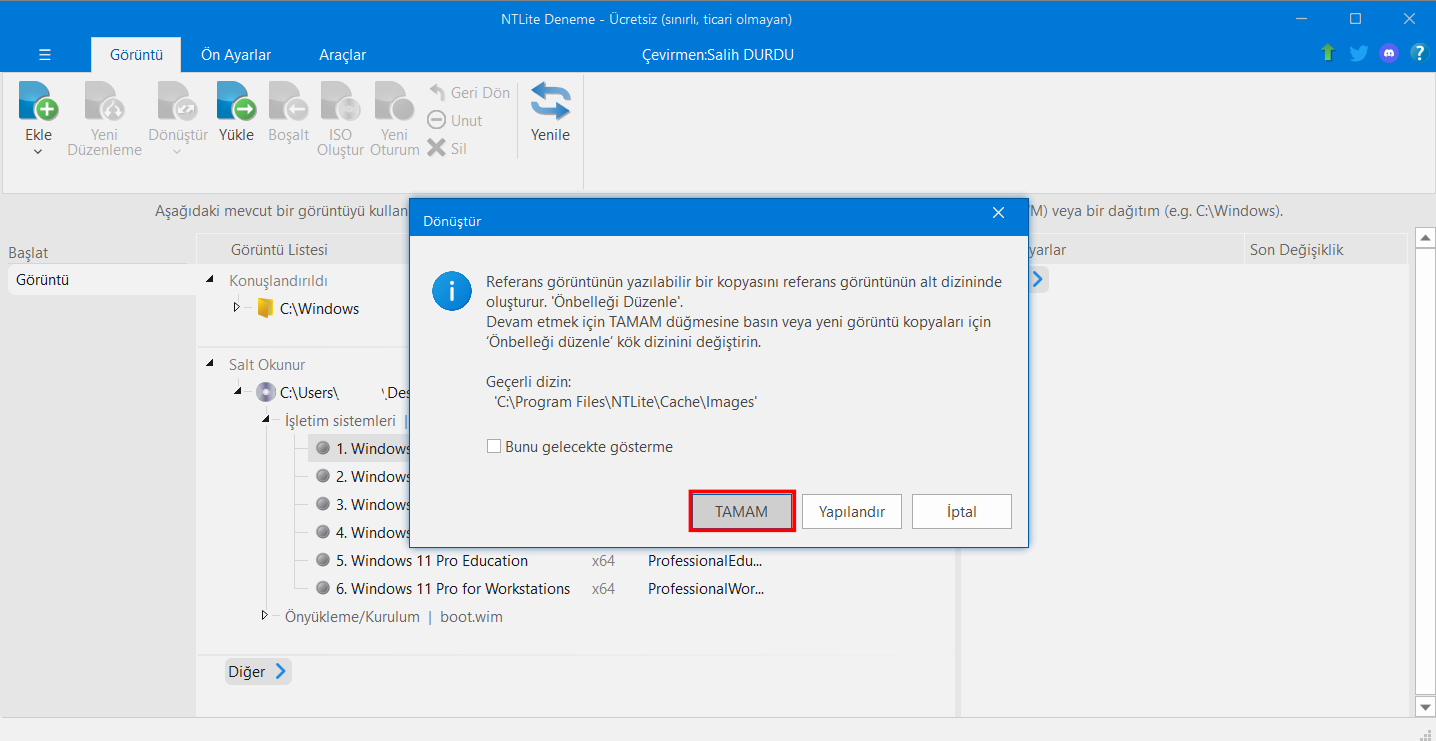Click scrollbar down arrow at right
Screen dimensions: 1436x741
[x=1425, y=707]
